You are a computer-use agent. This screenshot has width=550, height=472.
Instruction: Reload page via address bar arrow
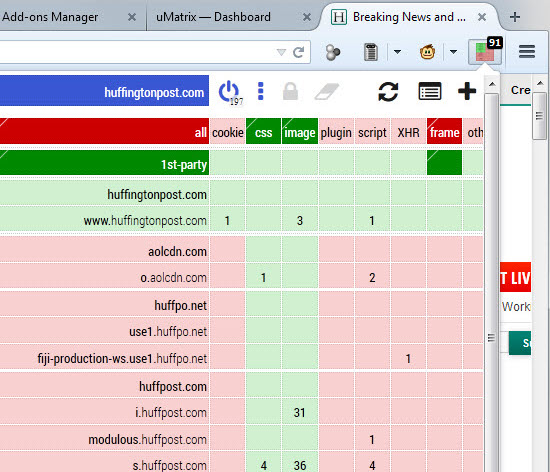click(299, 52)
